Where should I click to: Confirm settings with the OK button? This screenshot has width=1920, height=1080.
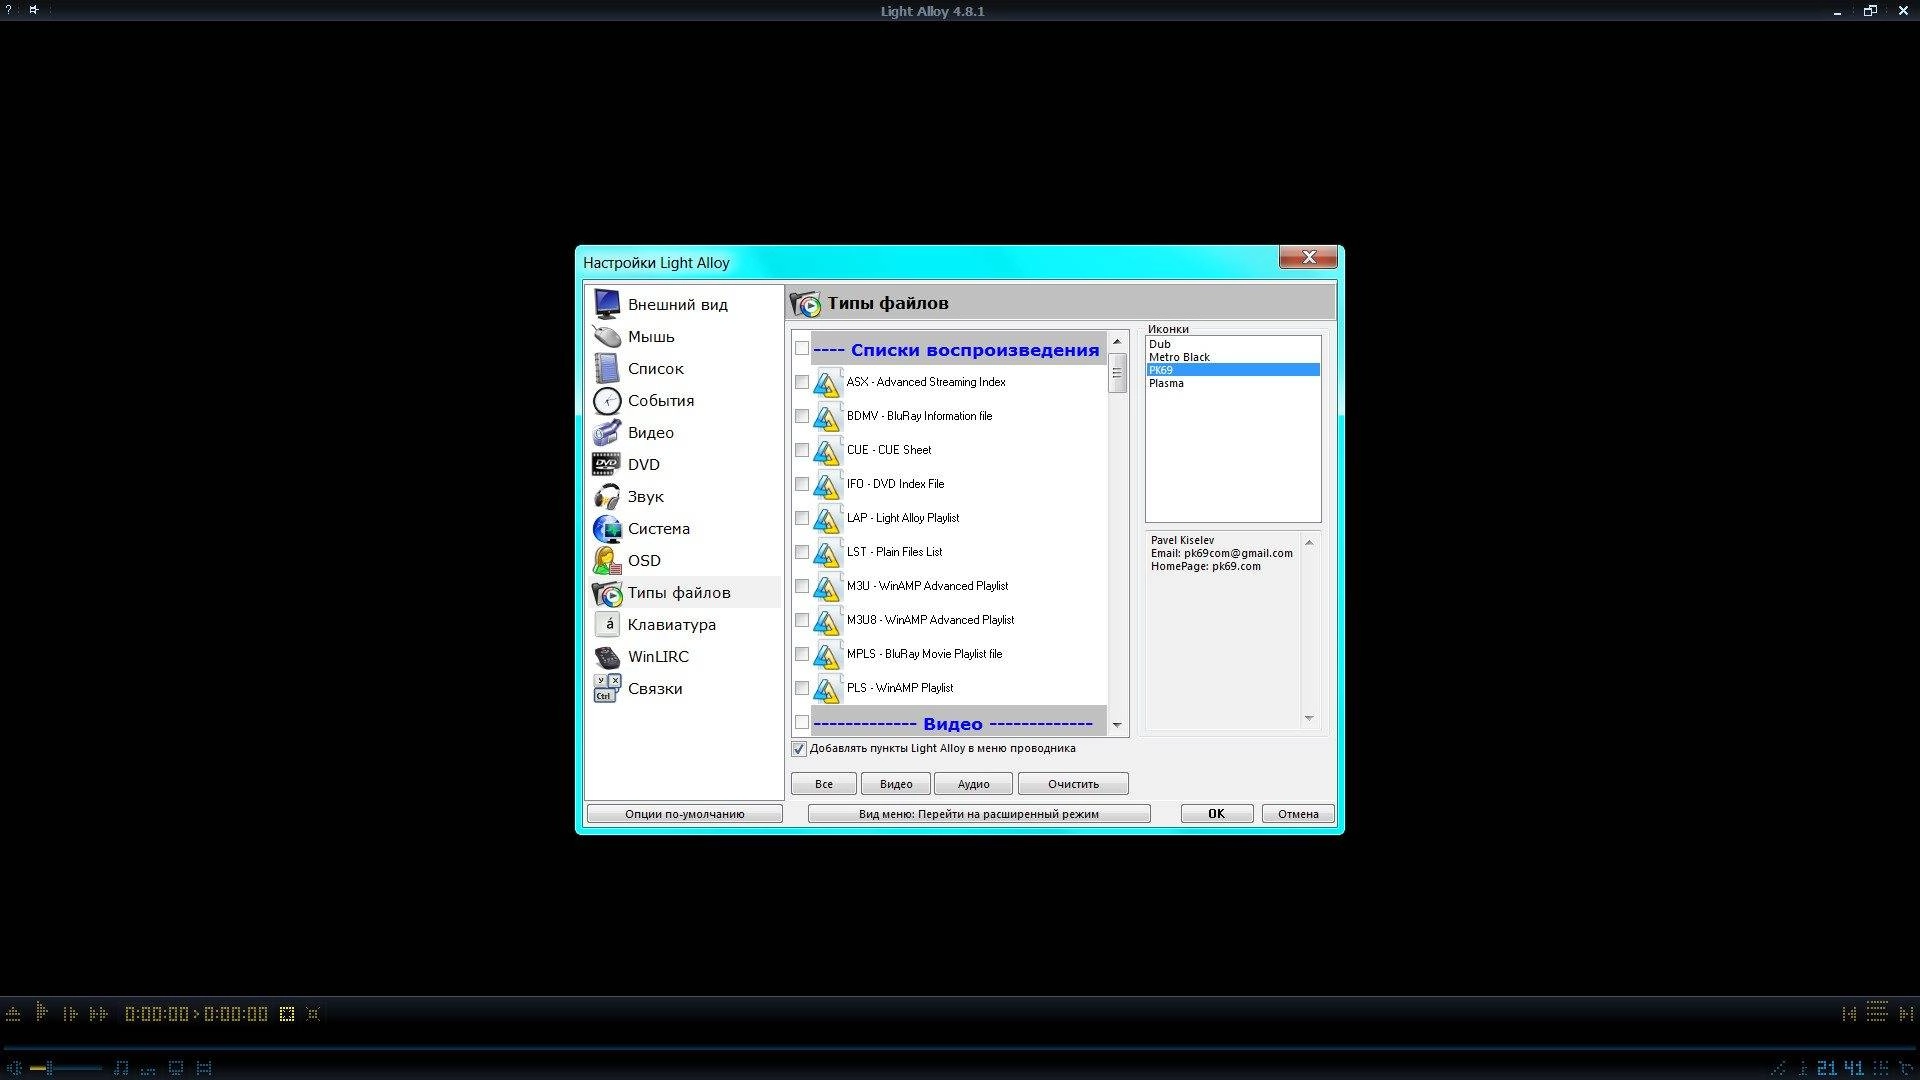pos(1217,814)
